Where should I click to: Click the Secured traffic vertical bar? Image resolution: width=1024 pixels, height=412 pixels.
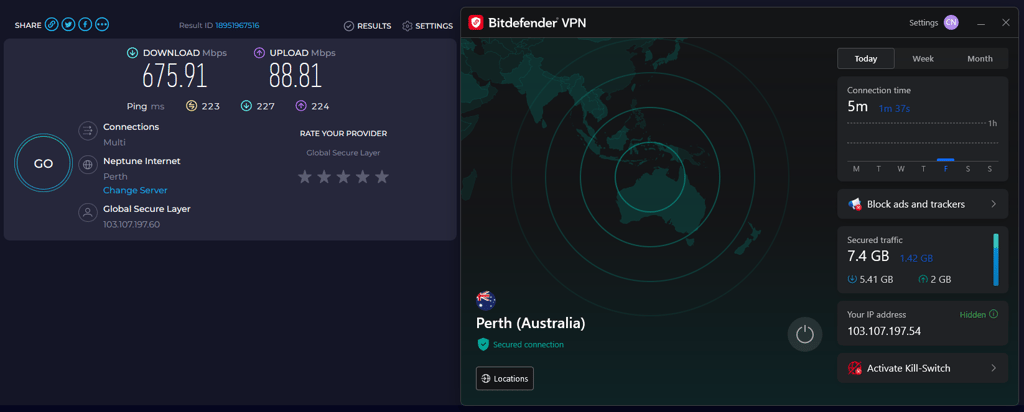(x=996, y=260)
